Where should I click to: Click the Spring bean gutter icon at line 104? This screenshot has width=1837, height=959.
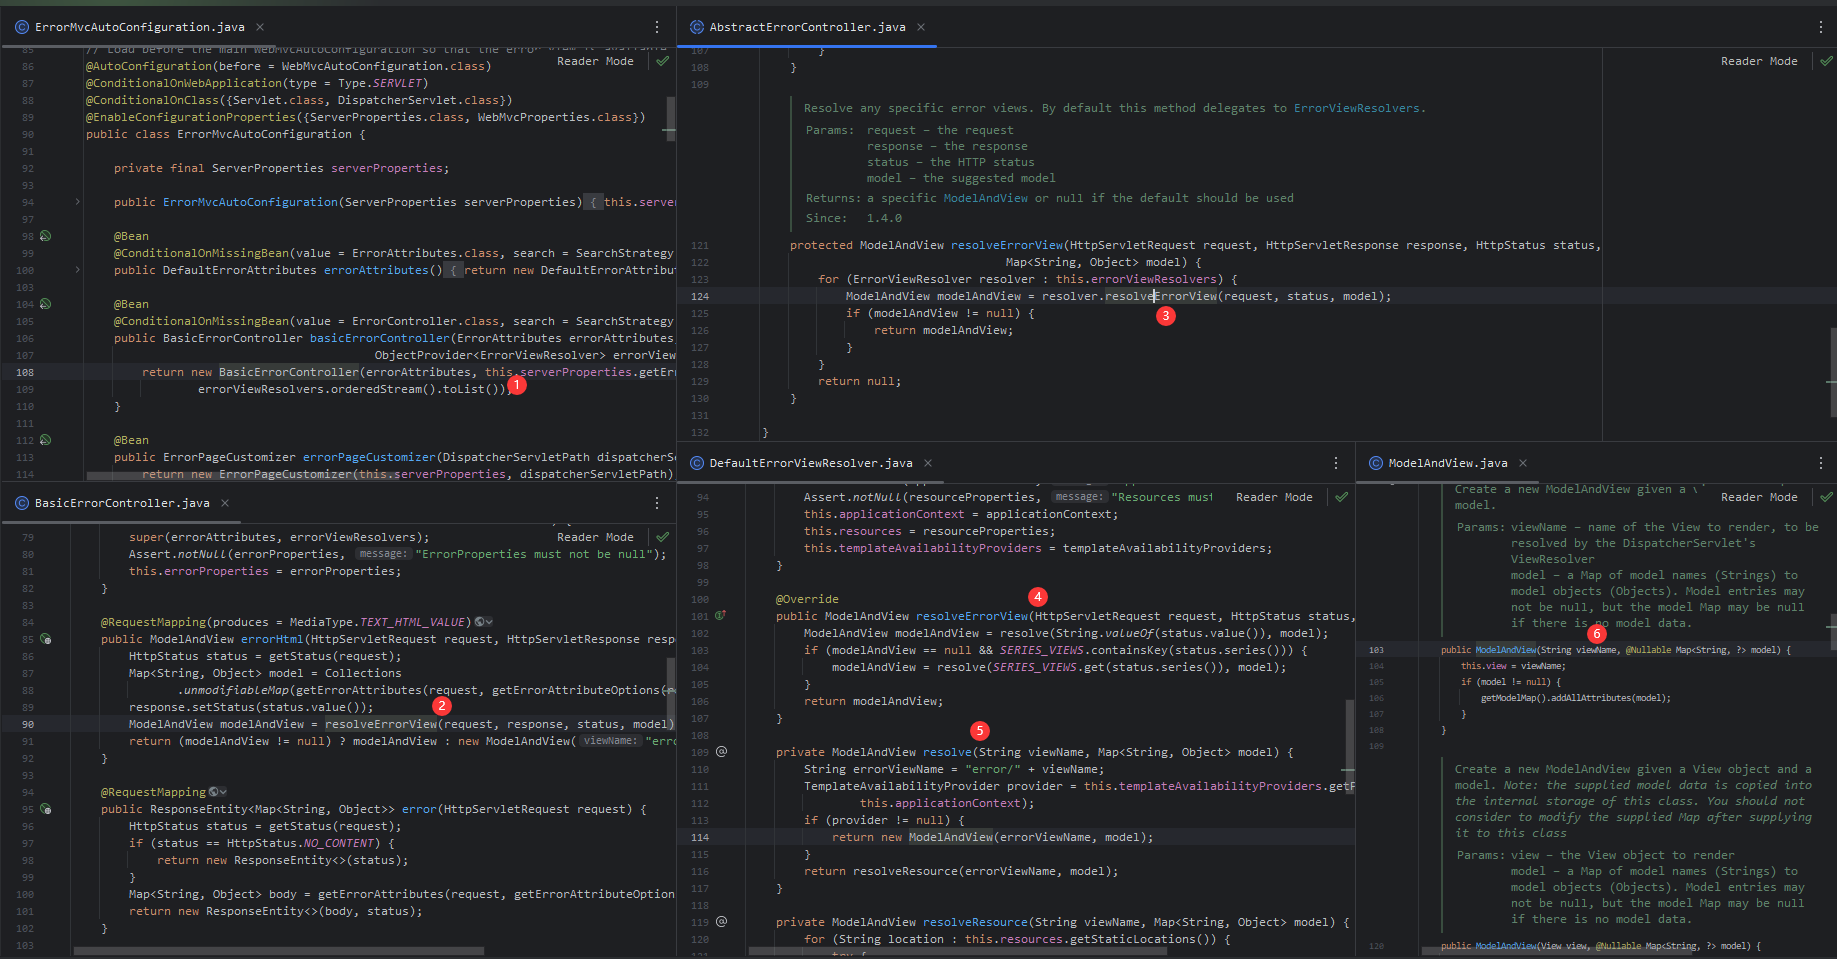(45, 304)
